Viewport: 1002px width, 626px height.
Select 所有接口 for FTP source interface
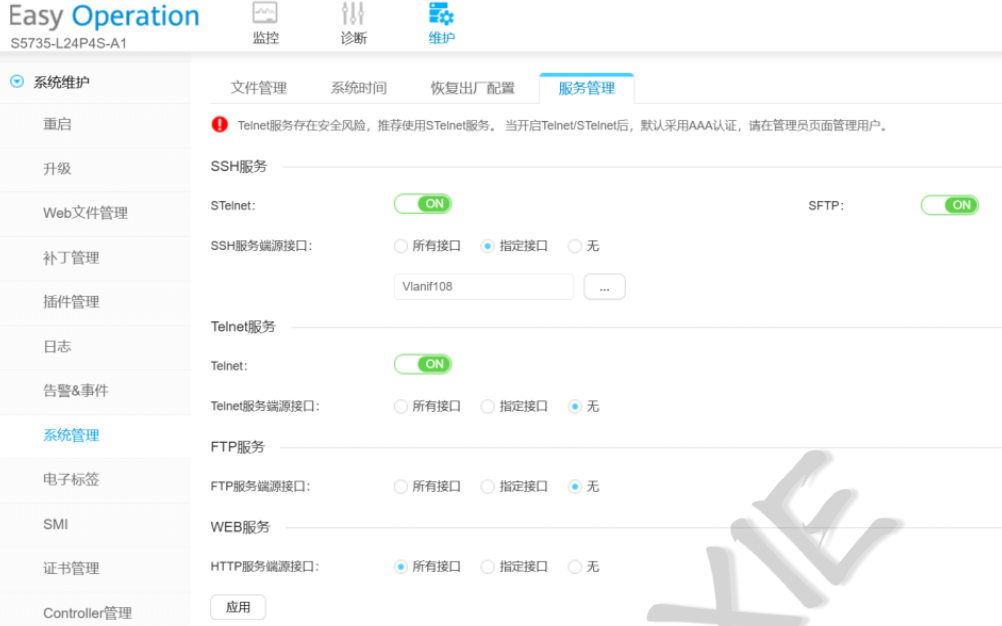point(401,486)
